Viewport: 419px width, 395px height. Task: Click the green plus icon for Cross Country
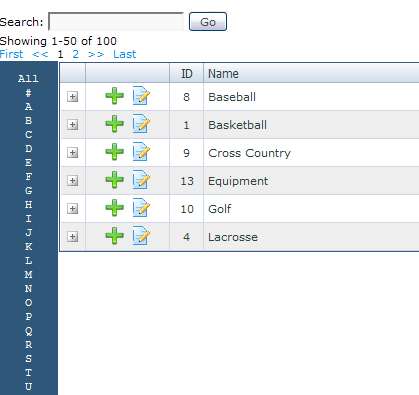click(114, 152)
